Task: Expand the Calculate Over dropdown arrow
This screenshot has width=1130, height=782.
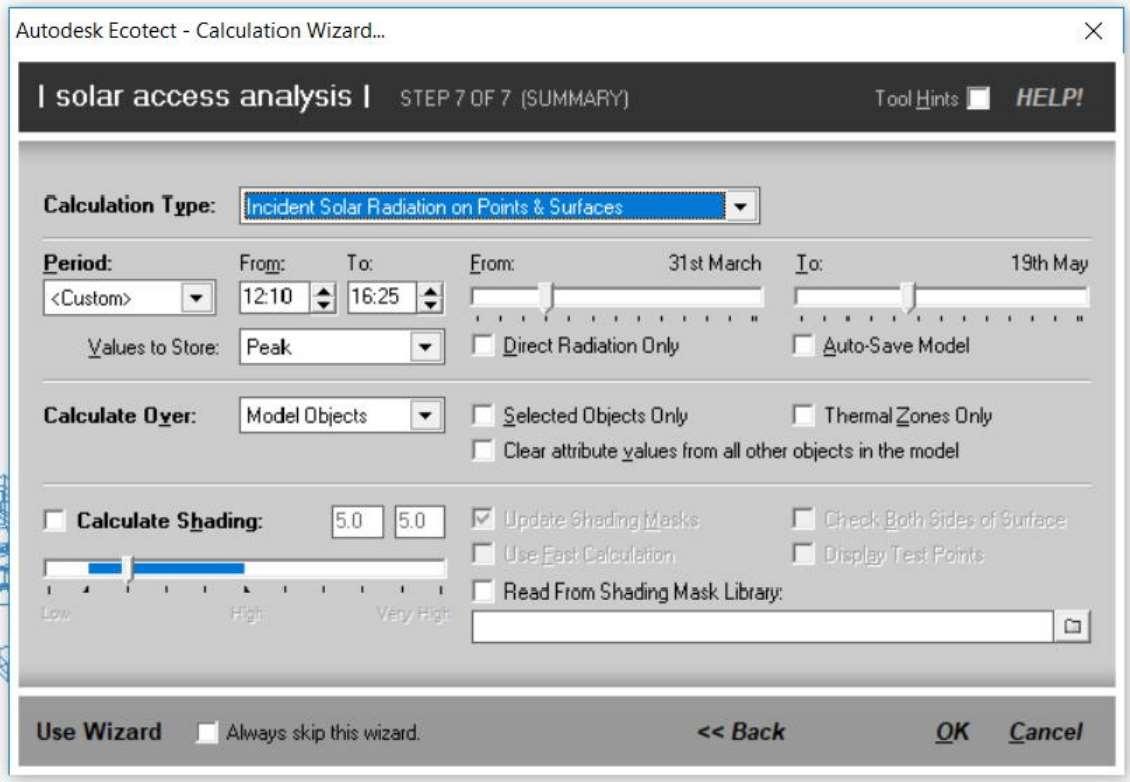Action: click(425, 415)
